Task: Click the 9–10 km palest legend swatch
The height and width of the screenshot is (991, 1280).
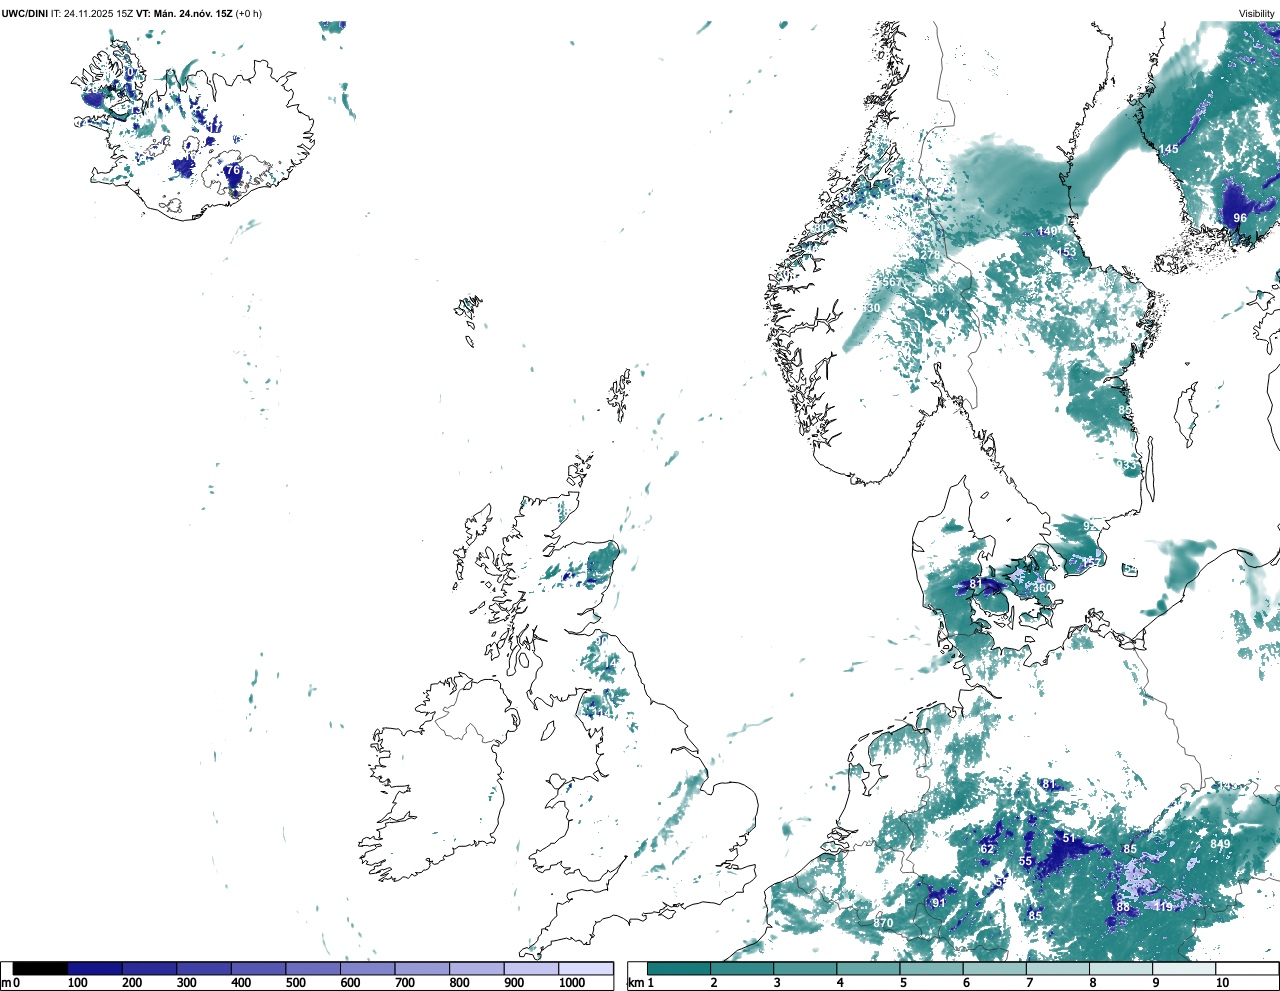Action: tap(1184, 968)
